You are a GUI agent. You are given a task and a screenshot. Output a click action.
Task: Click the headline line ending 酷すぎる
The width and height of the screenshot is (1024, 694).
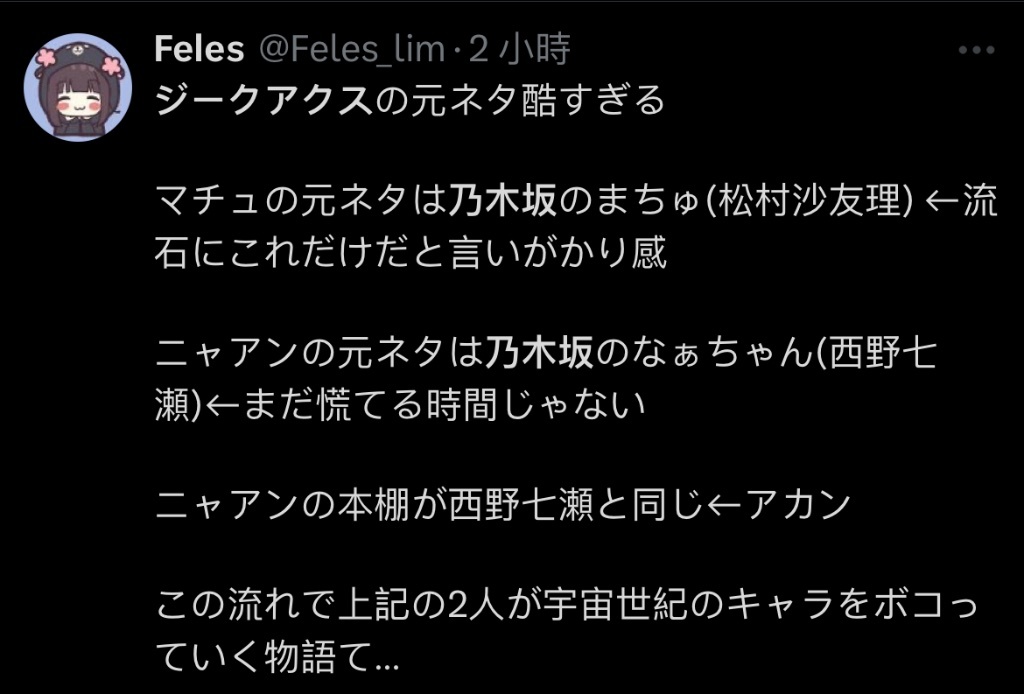pyautogui.click(x=410, y=101)
